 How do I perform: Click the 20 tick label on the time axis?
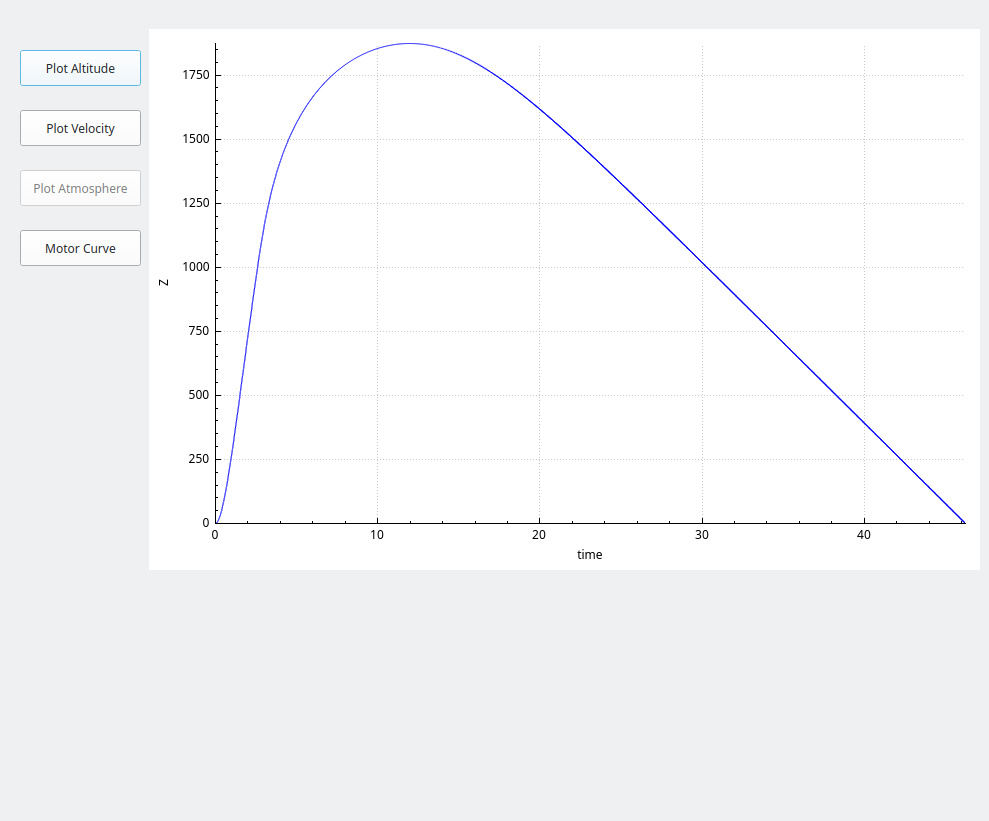coord(539,536)
